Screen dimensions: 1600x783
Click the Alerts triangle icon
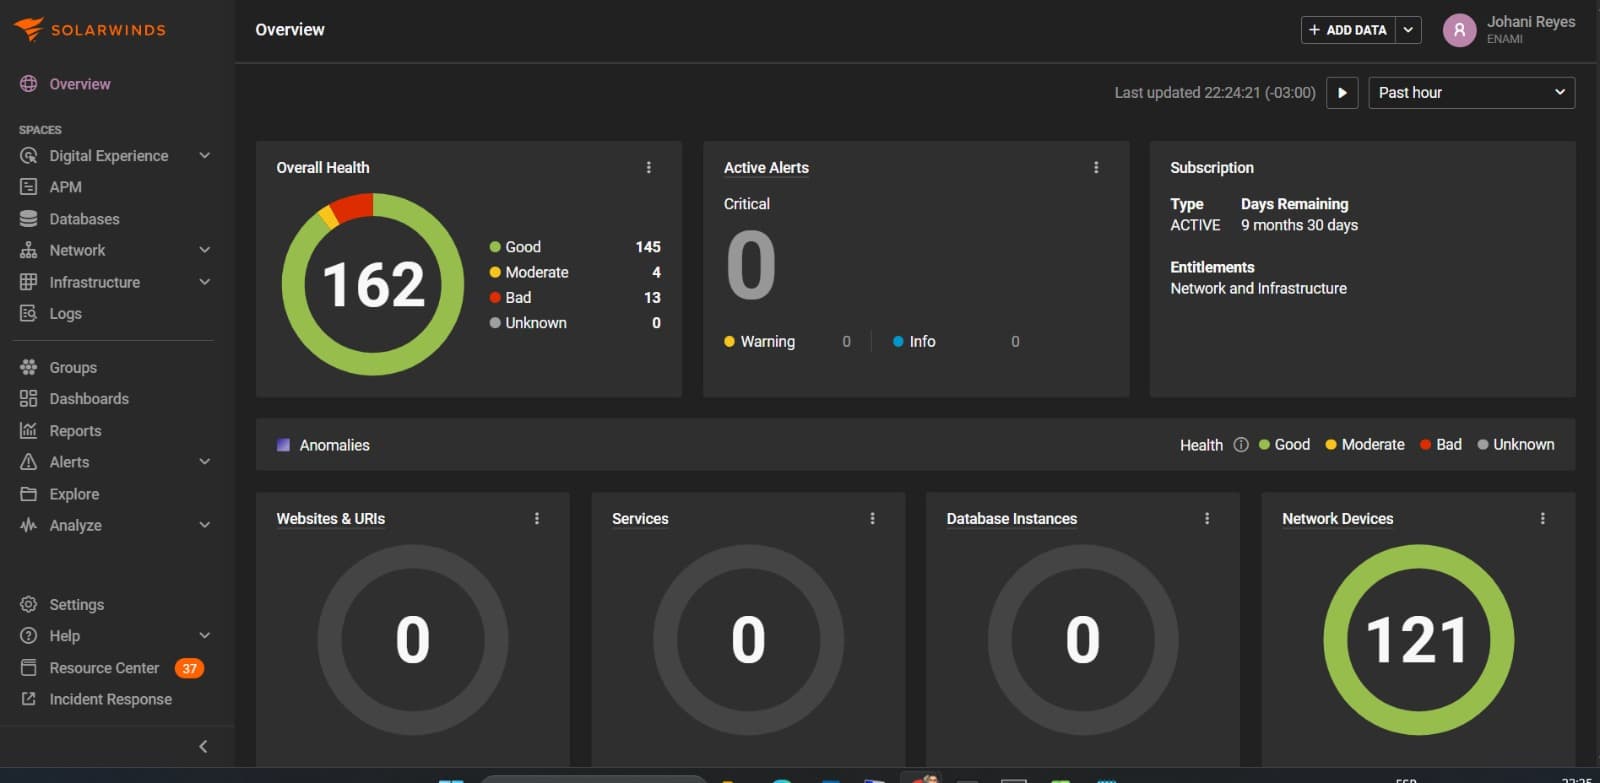click(x=28, y=462)
